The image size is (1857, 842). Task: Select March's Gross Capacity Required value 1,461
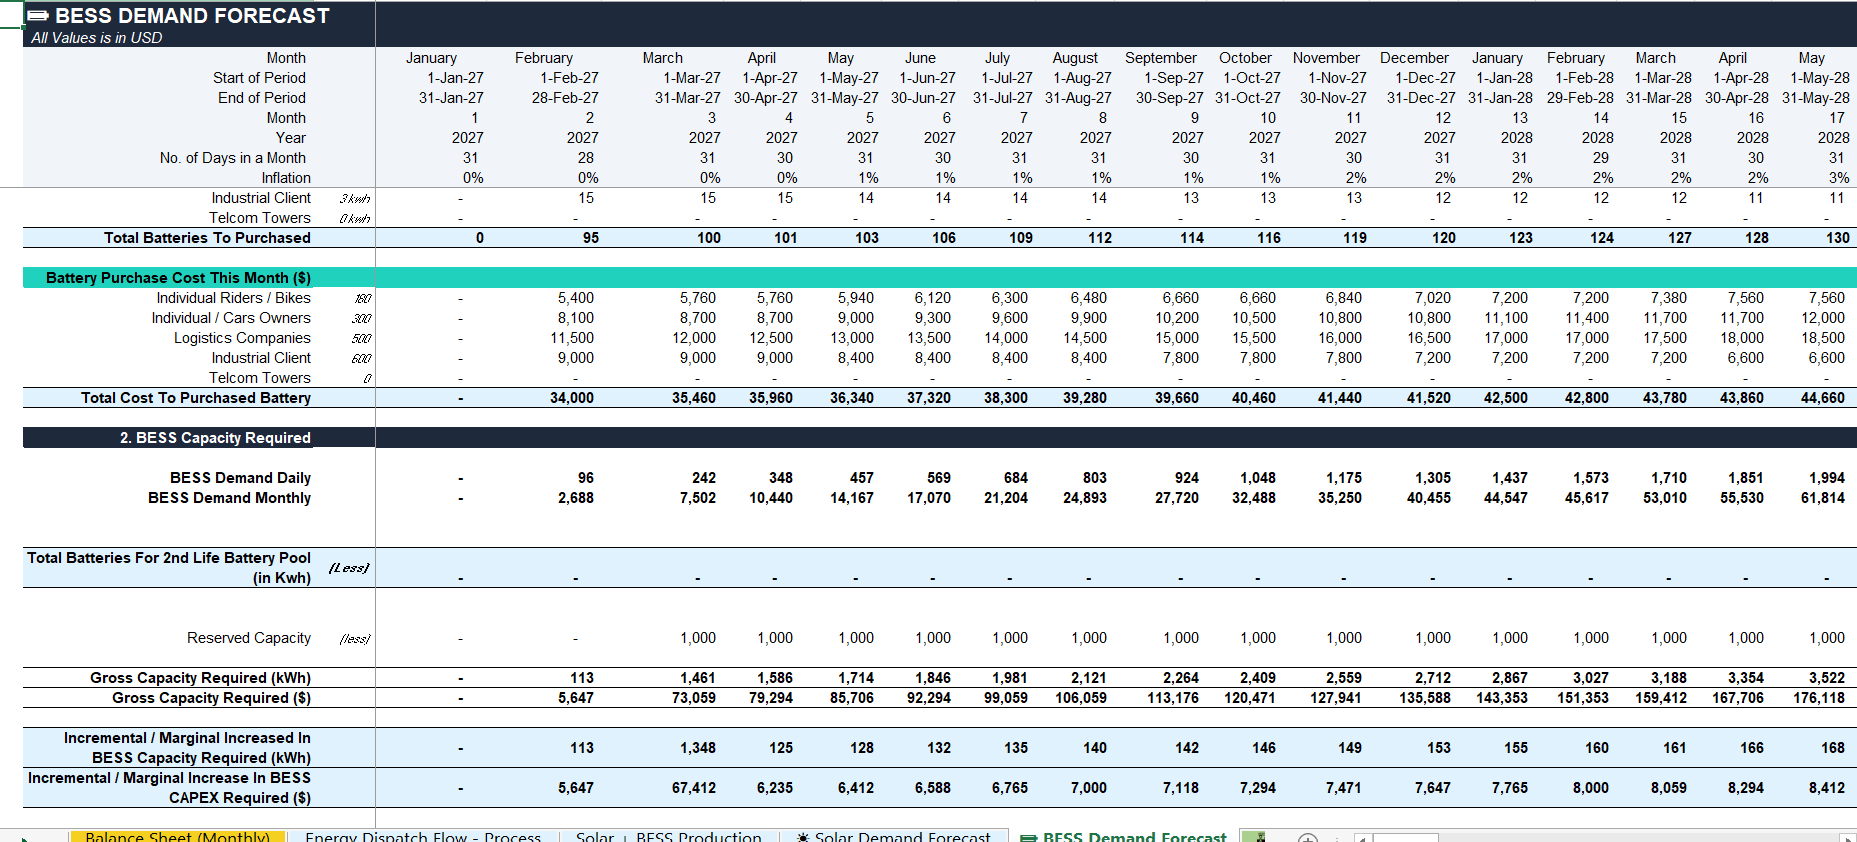point(698,678)
